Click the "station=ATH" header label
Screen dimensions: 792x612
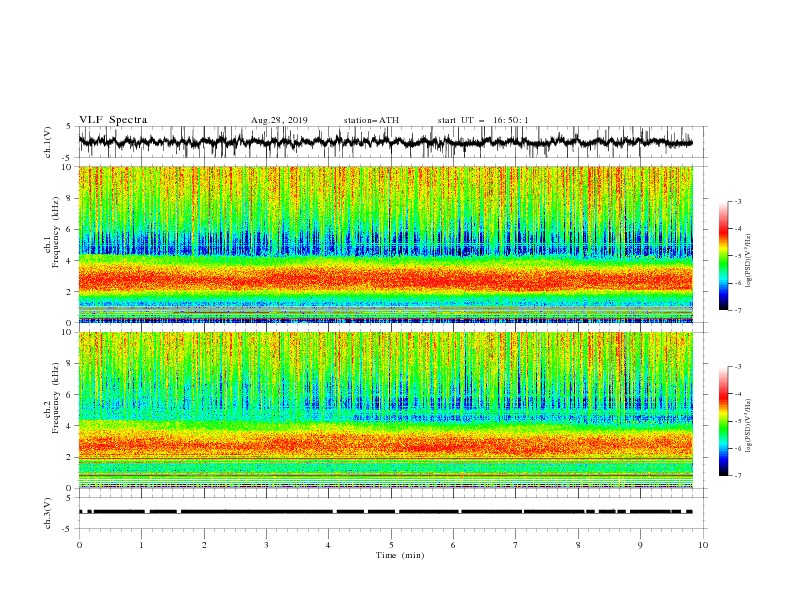[x=371, y=120]
